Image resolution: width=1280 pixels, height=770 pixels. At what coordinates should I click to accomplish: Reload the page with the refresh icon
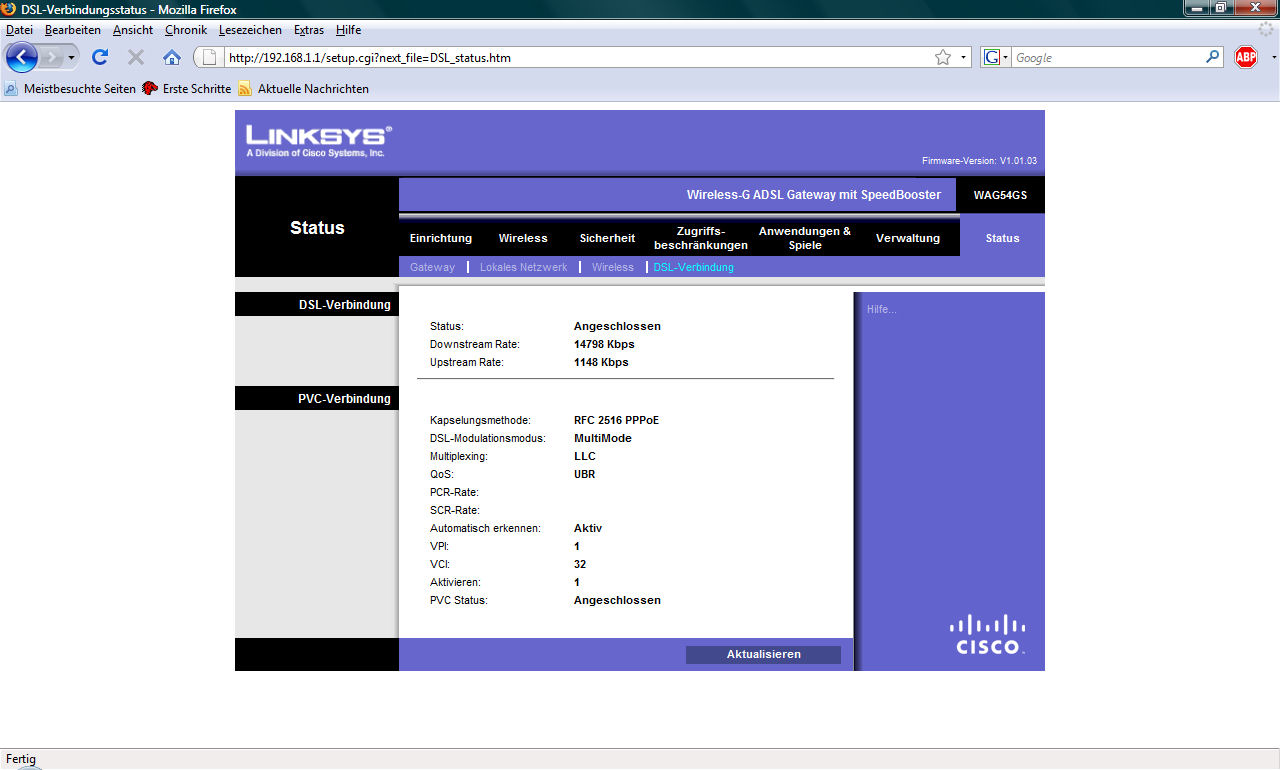[100, 58]
